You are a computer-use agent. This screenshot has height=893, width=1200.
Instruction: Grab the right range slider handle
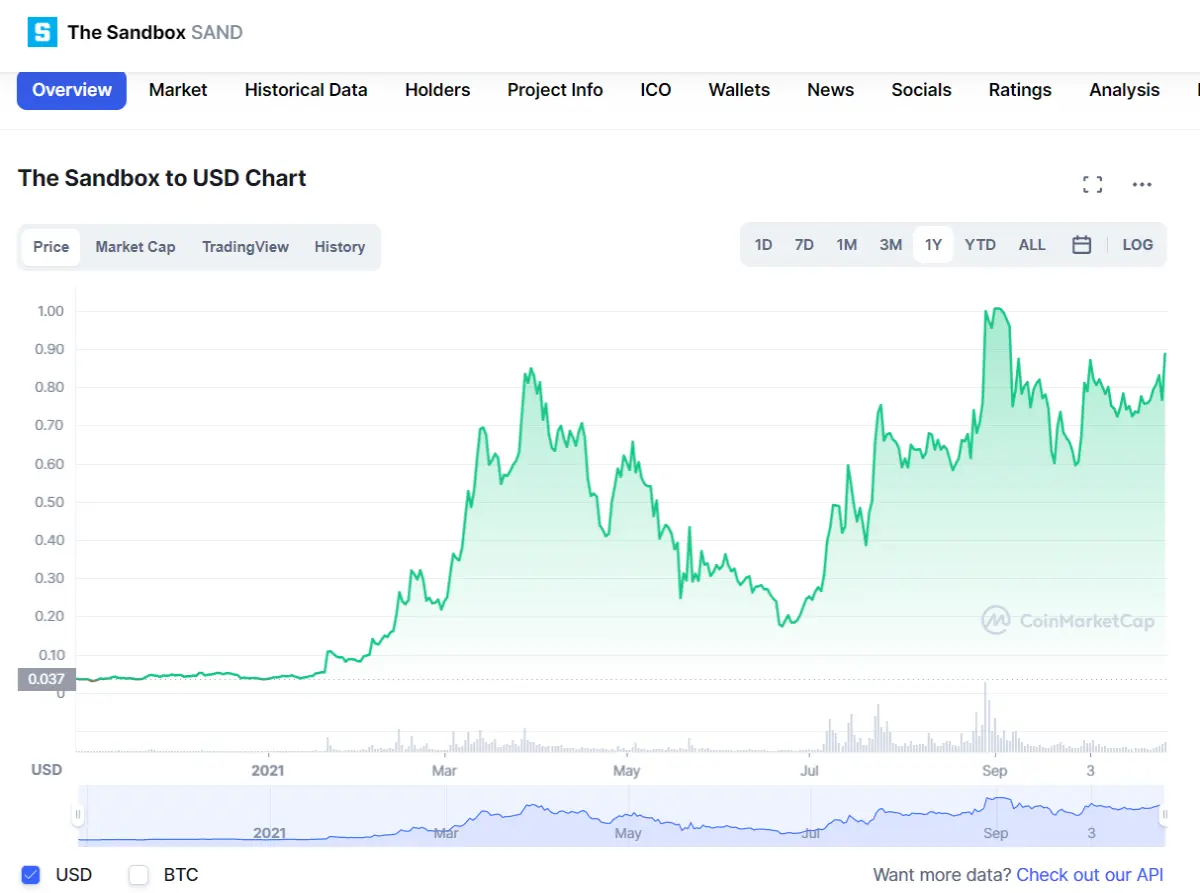(1164, 815)
